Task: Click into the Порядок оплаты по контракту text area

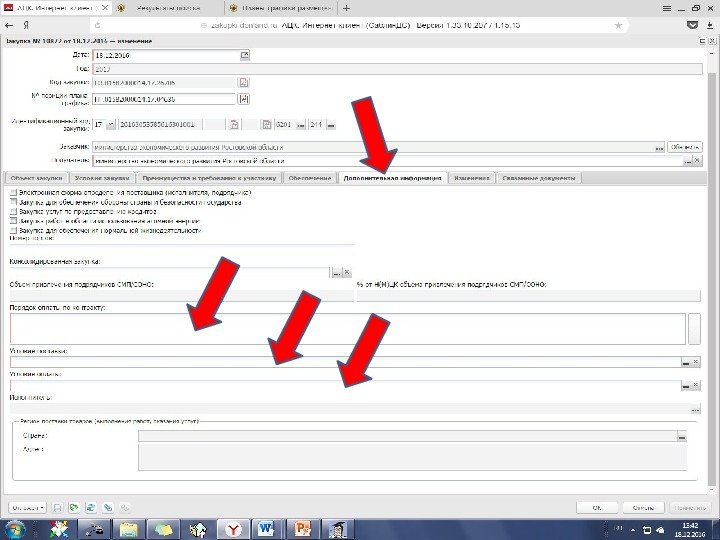Action: coord(348,329)
